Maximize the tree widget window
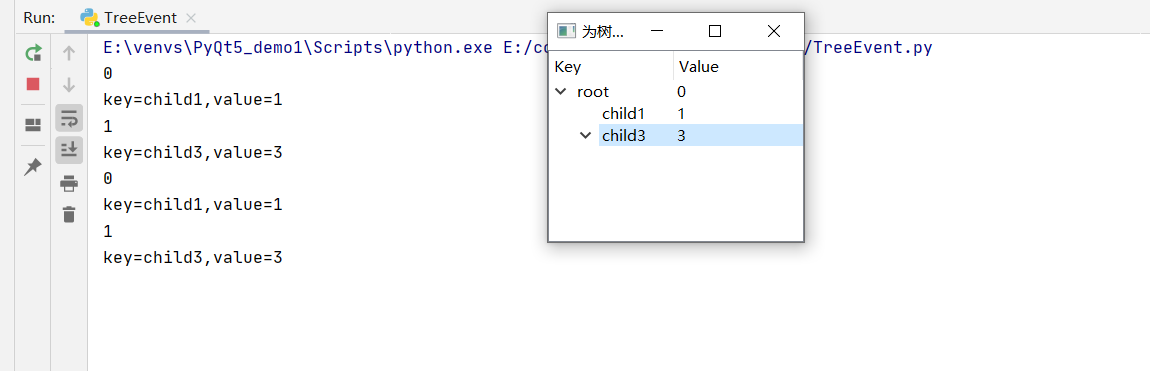Viewport: 1150px width, 371px height. [715, 31]
